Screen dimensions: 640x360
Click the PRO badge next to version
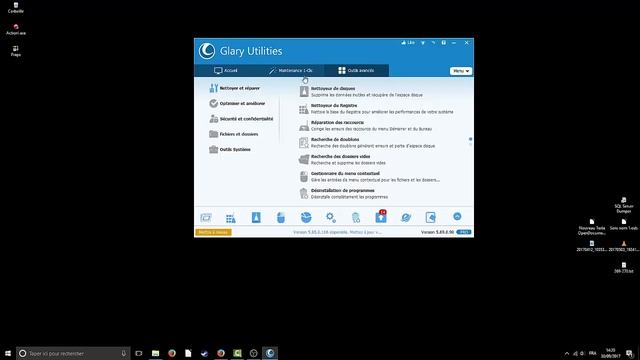tap(464, 232)
